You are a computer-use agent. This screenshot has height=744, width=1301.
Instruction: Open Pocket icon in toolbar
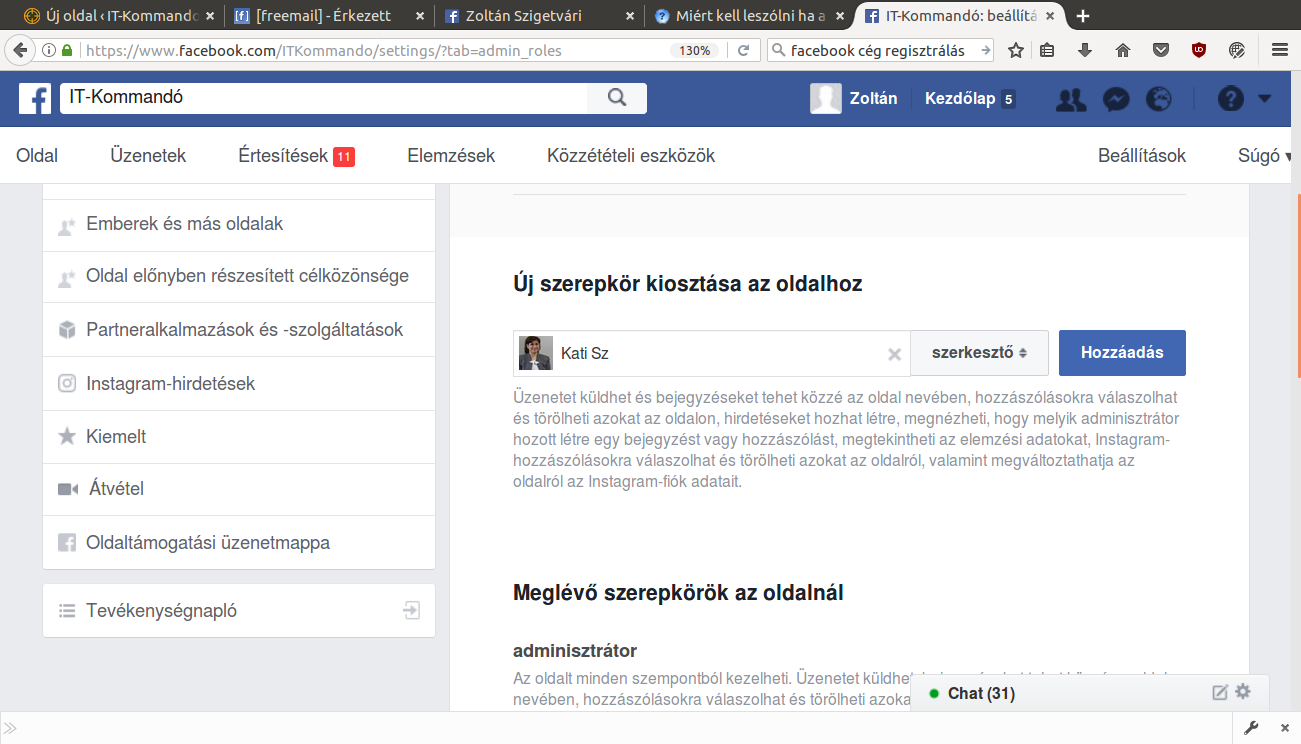[1161, 50]
